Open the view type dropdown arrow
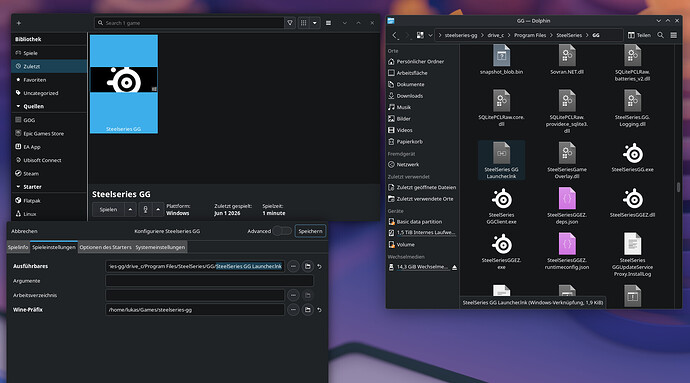Screen dimensions: 690x383 click(315, 23)
